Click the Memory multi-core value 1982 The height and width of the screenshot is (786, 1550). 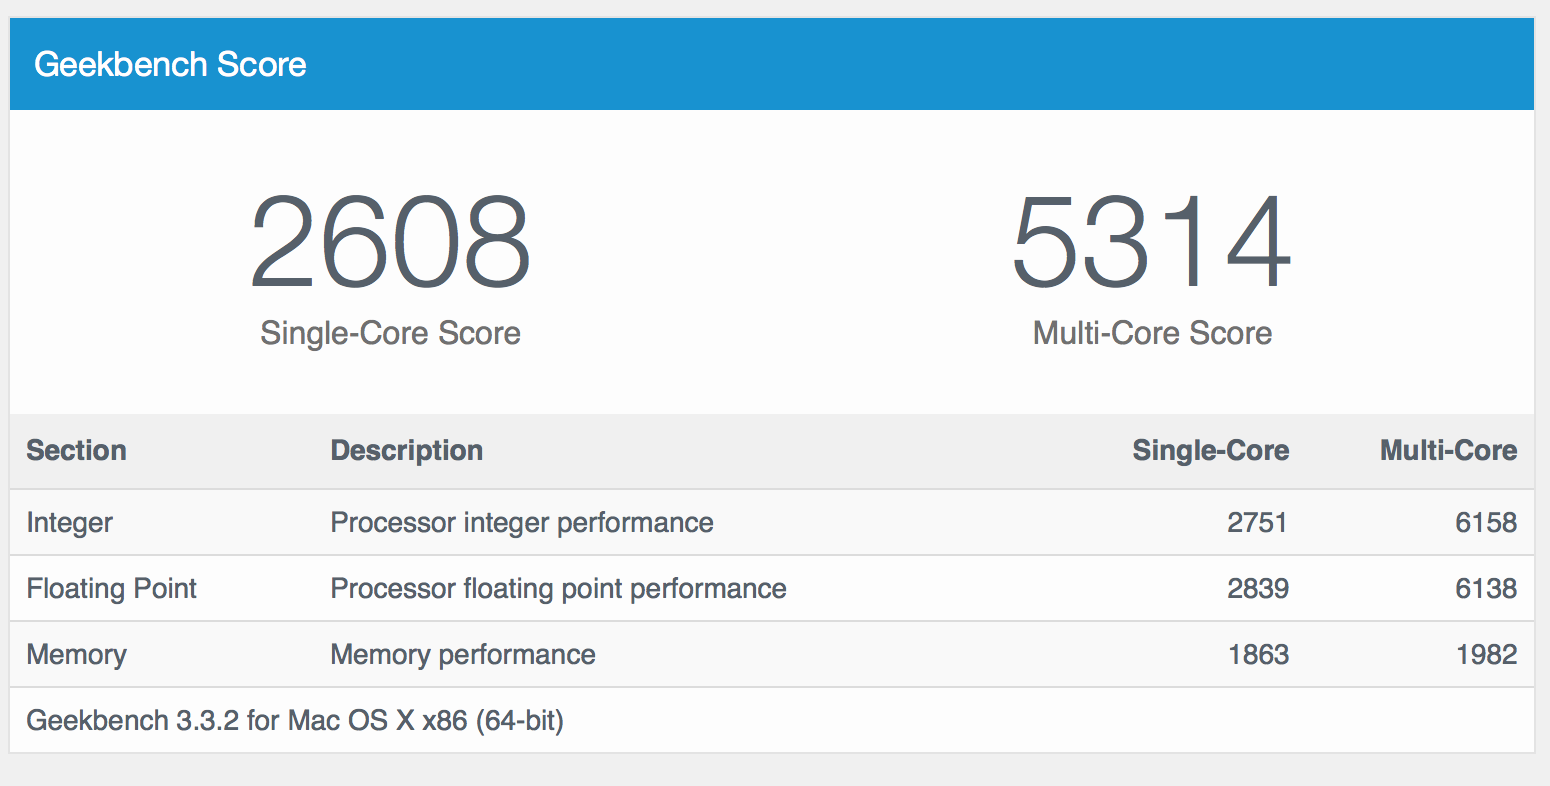1486,654
